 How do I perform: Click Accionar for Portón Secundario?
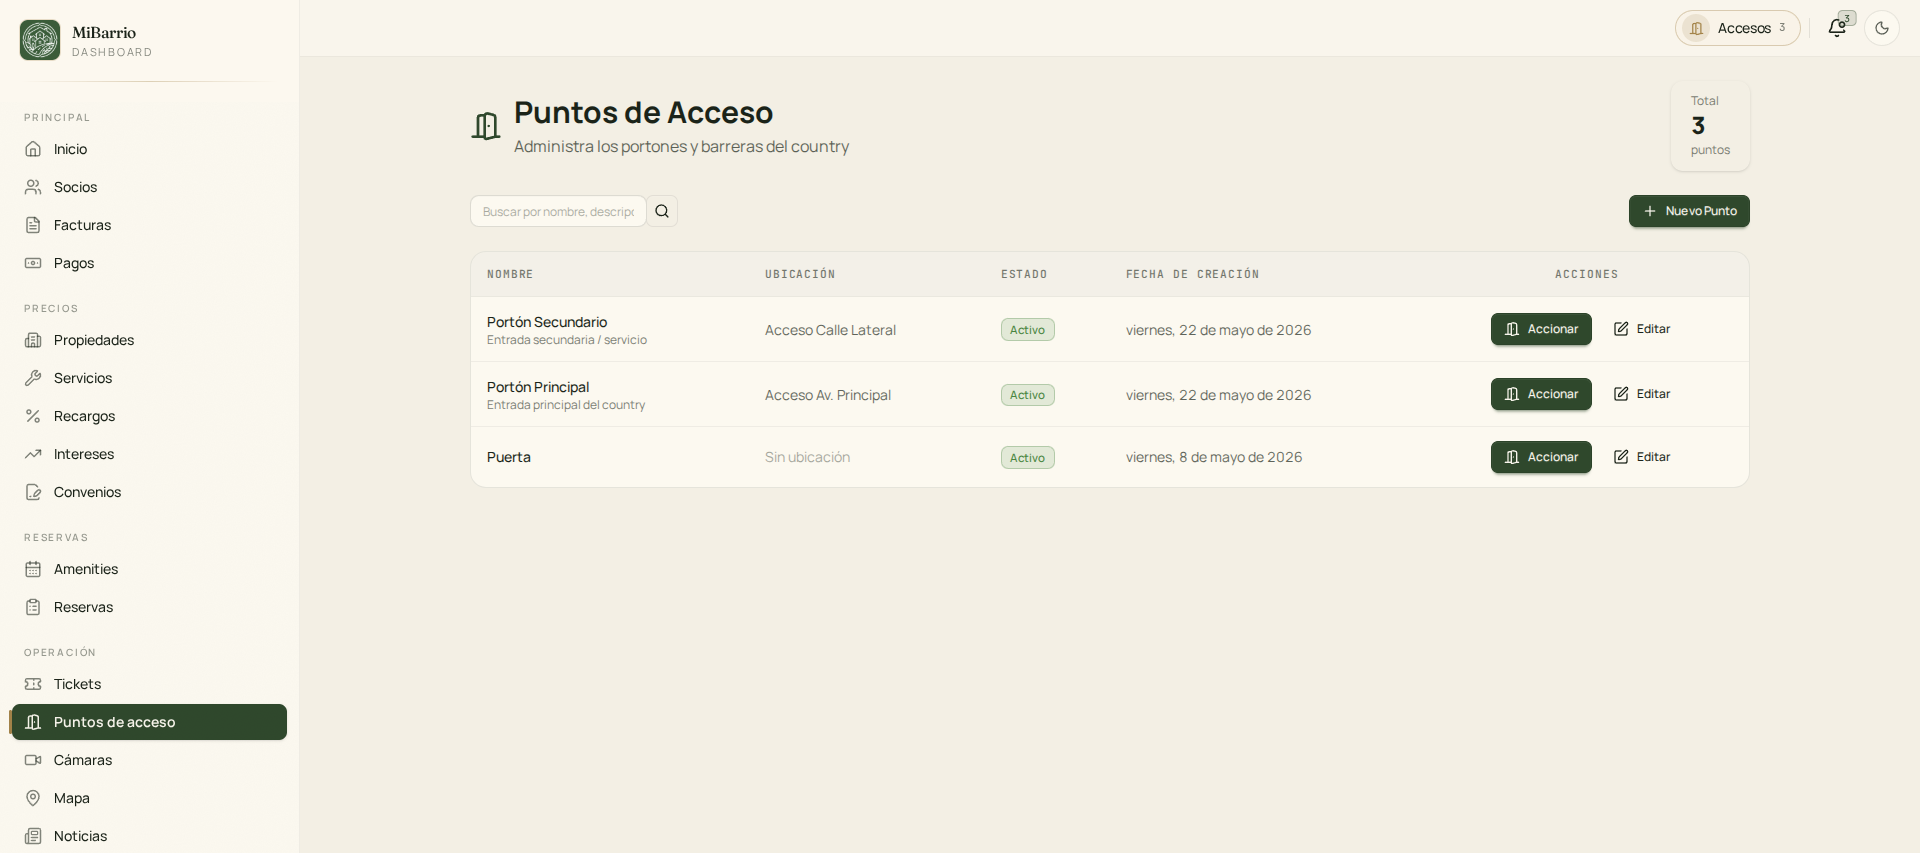1541,329
